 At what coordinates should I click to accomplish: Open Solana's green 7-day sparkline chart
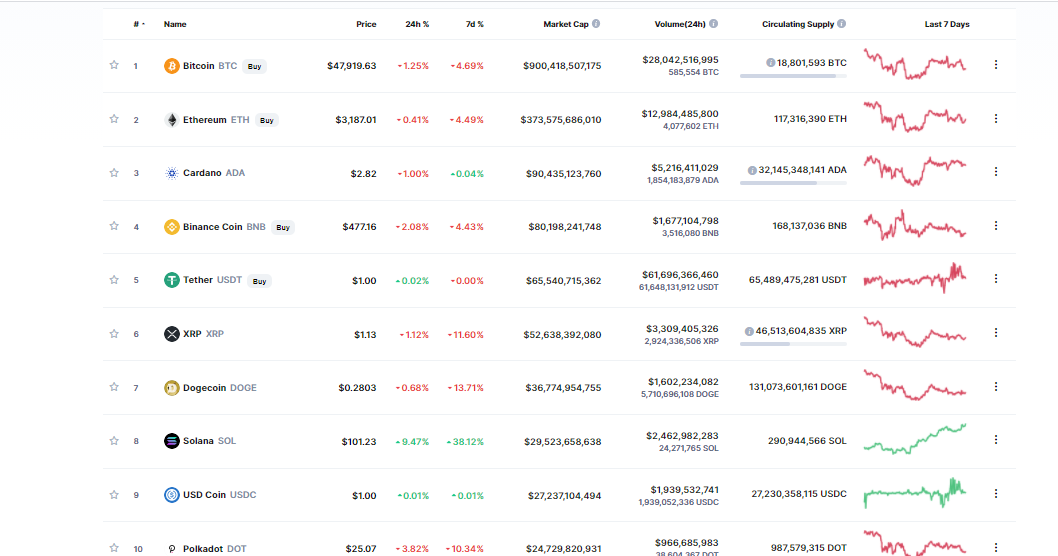tap(915, 439)
